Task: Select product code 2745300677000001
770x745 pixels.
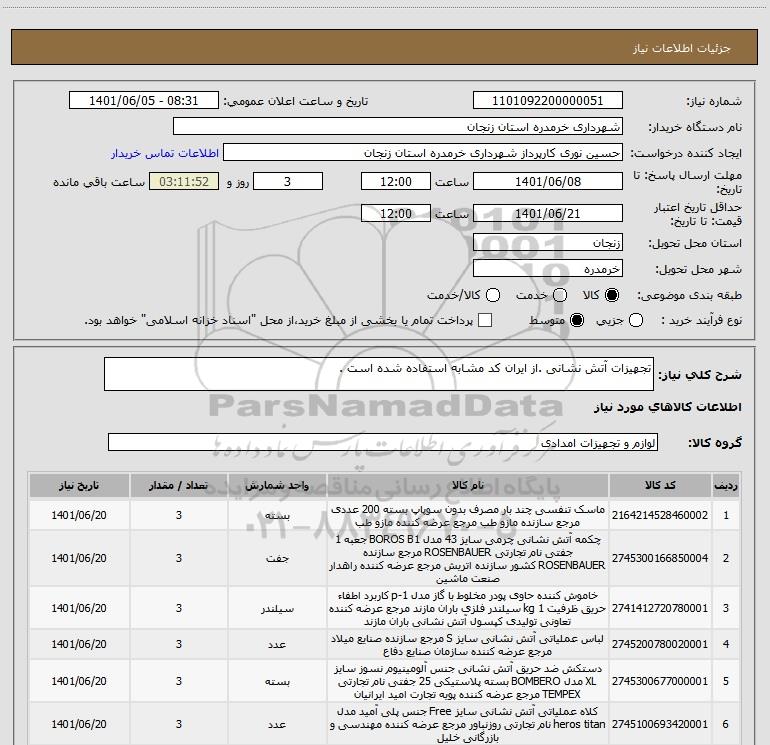Action: 660,681
